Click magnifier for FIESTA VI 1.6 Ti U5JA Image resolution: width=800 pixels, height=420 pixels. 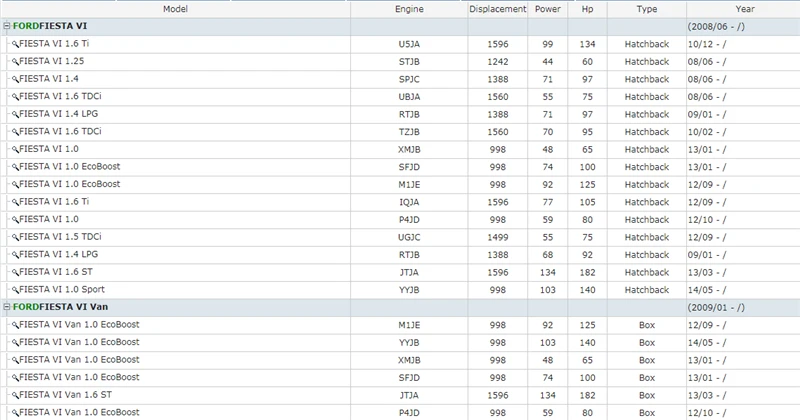15,44
